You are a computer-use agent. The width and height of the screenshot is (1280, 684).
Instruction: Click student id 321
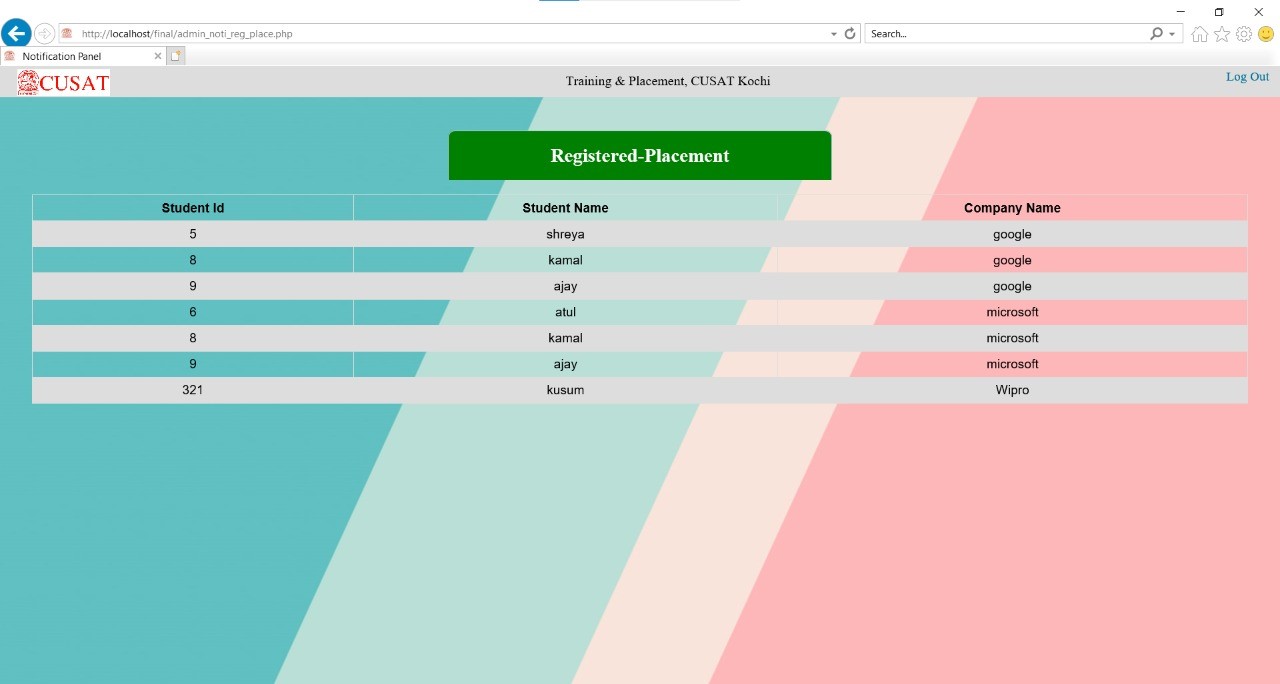point(193,390)
